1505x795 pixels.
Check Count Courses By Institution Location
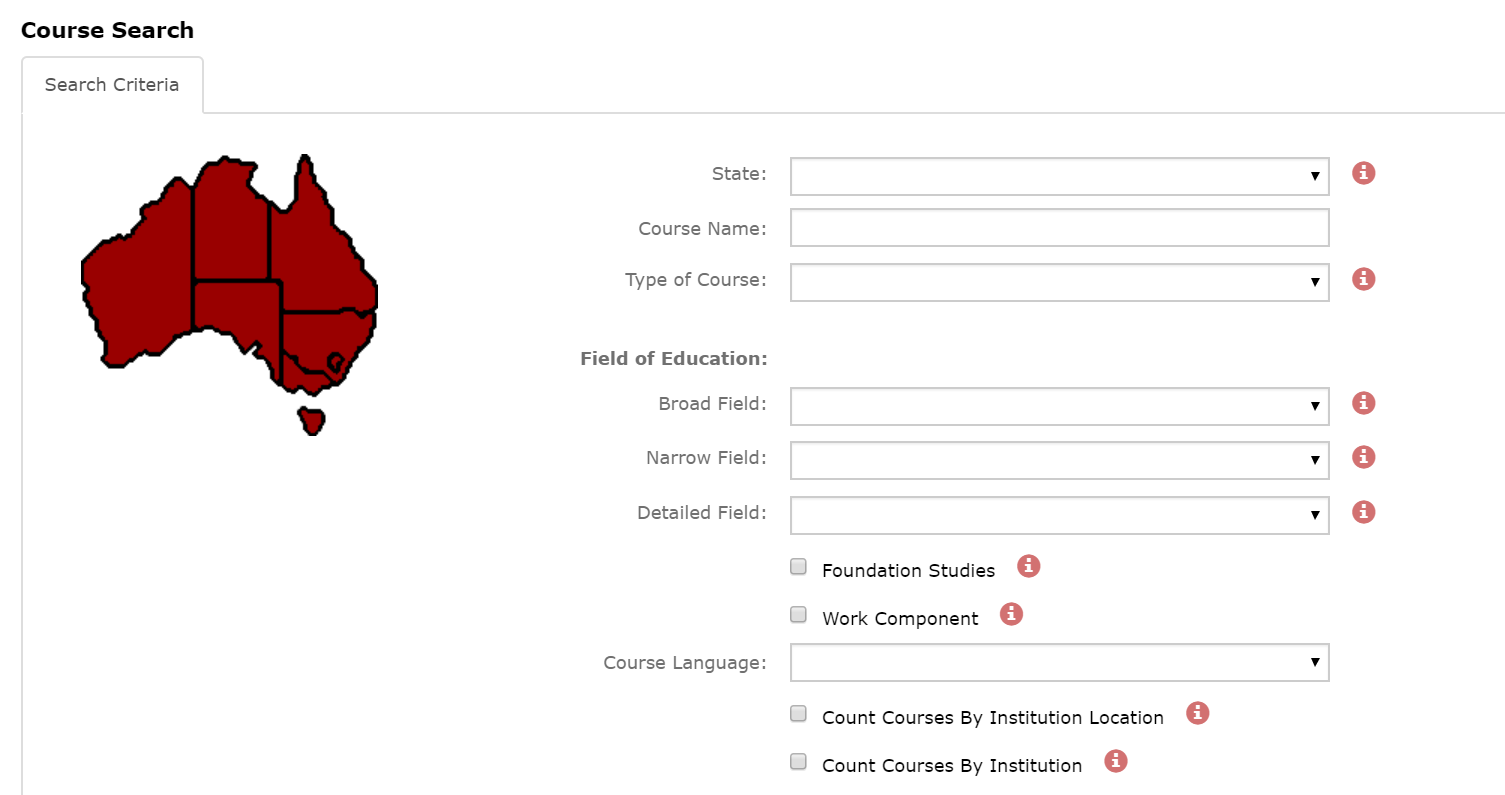[x=798, y=714]
